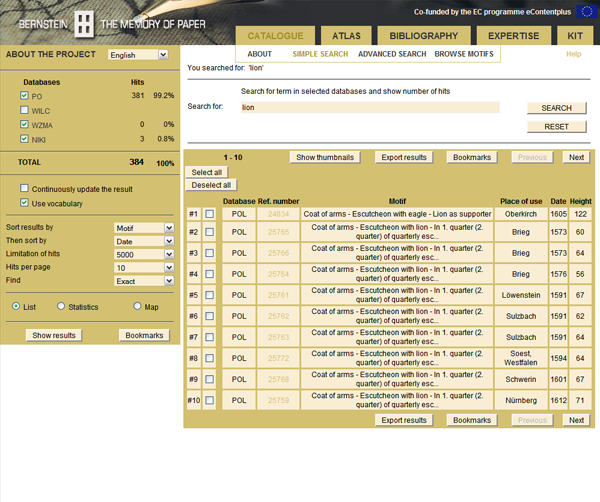Click the Reset button
600x502 pixels.
556,127
